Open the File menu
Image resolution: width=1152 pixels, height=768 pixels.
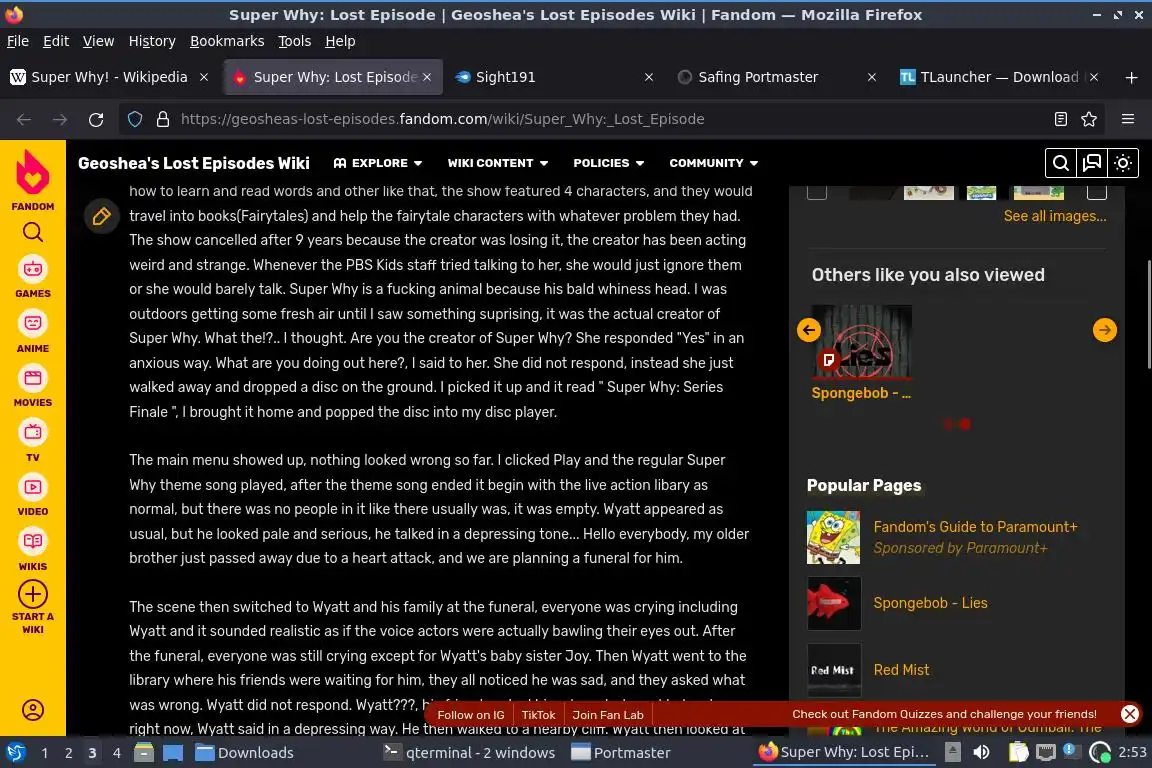(18, 41)
